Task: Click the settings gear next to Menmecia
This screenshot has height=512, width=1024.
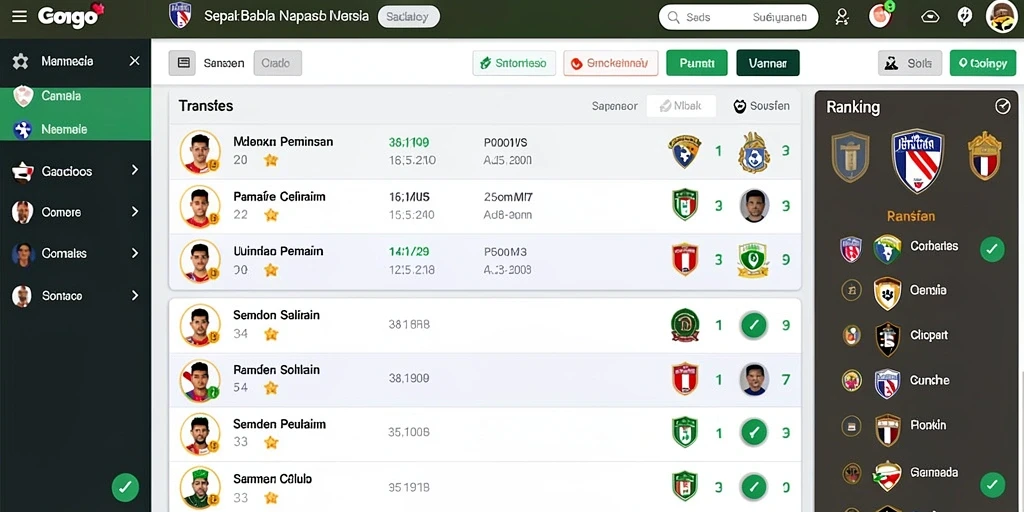Action: [x=20, y=61]
